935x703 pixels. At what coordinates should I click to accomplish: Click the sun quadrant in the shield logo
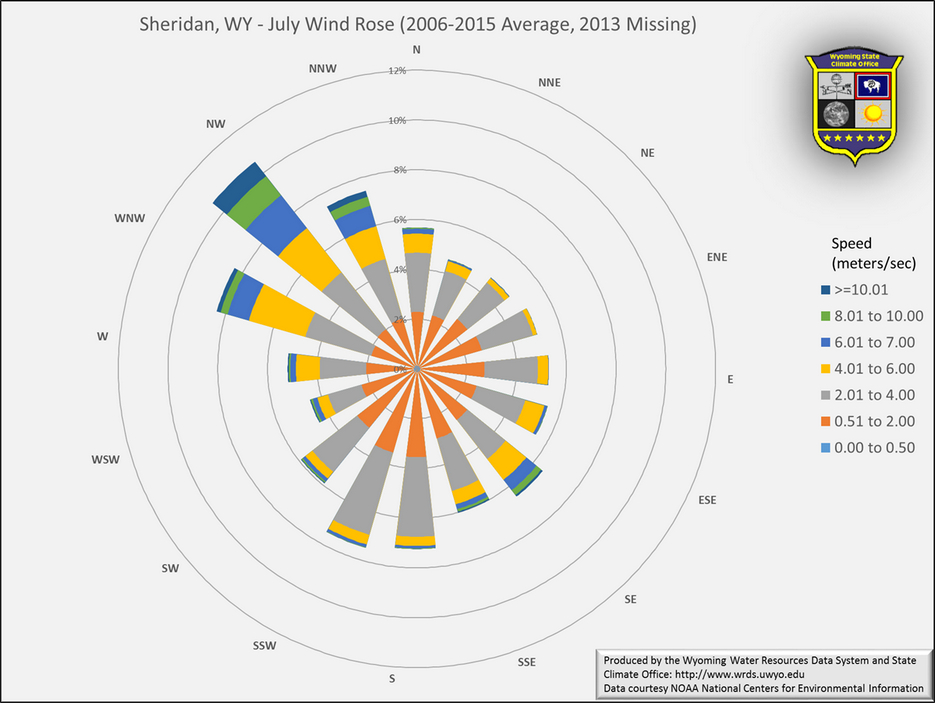coord(873,113)
